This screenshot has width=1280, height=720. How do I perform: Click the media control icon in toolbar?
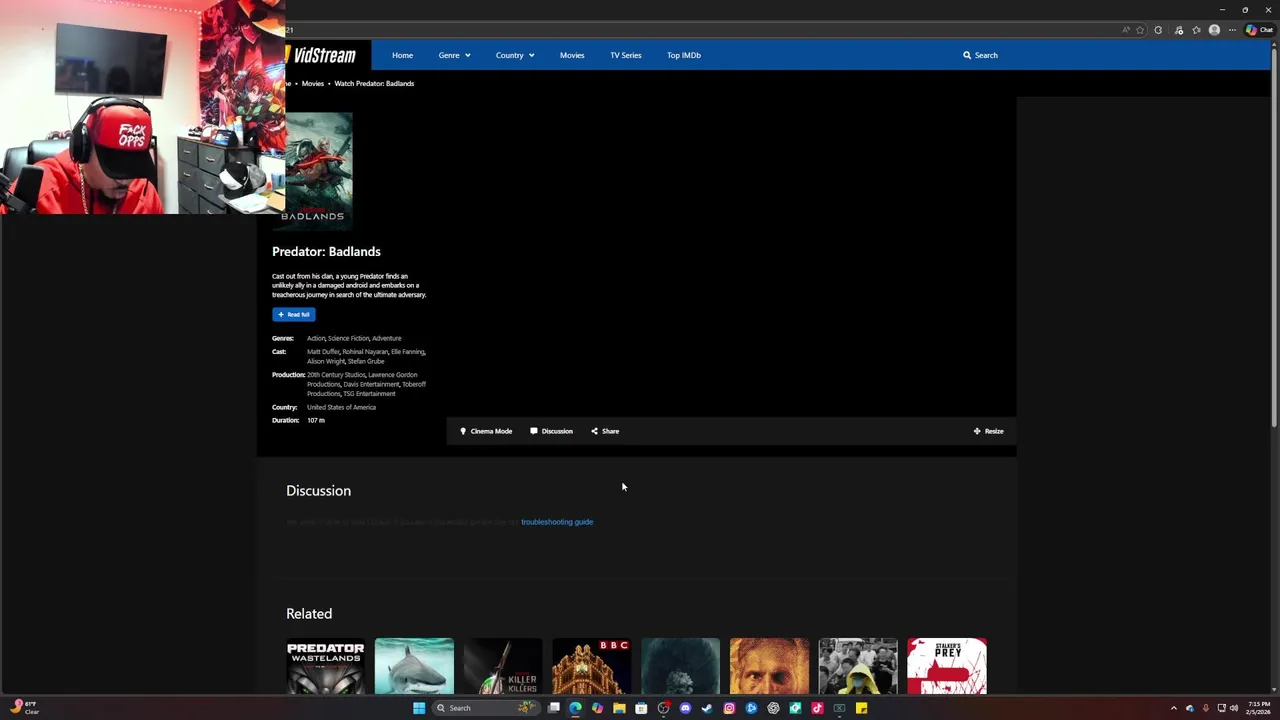click(1179, 30)
